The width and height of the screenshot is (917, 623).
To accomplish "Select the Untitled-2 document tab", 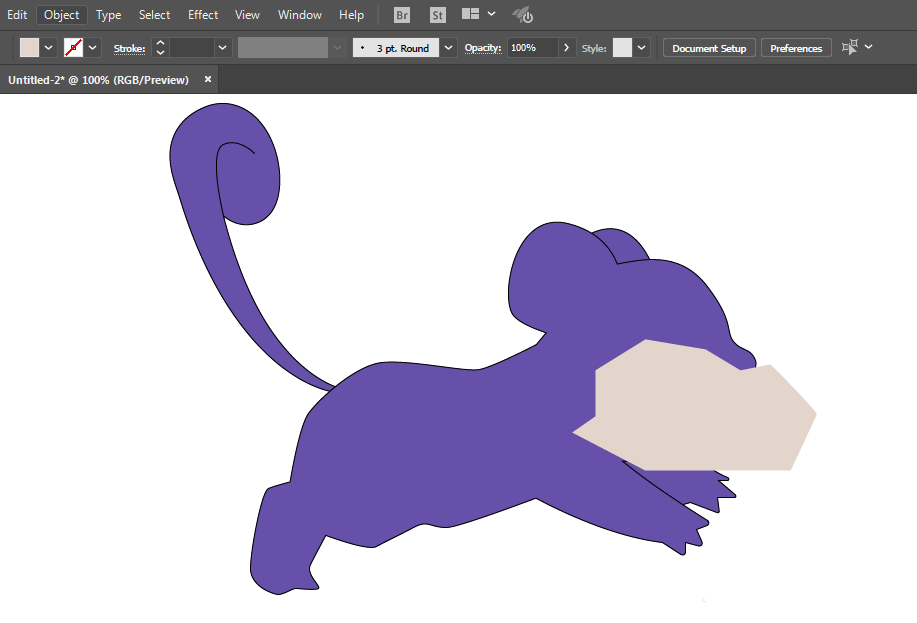I will (98, 80).
